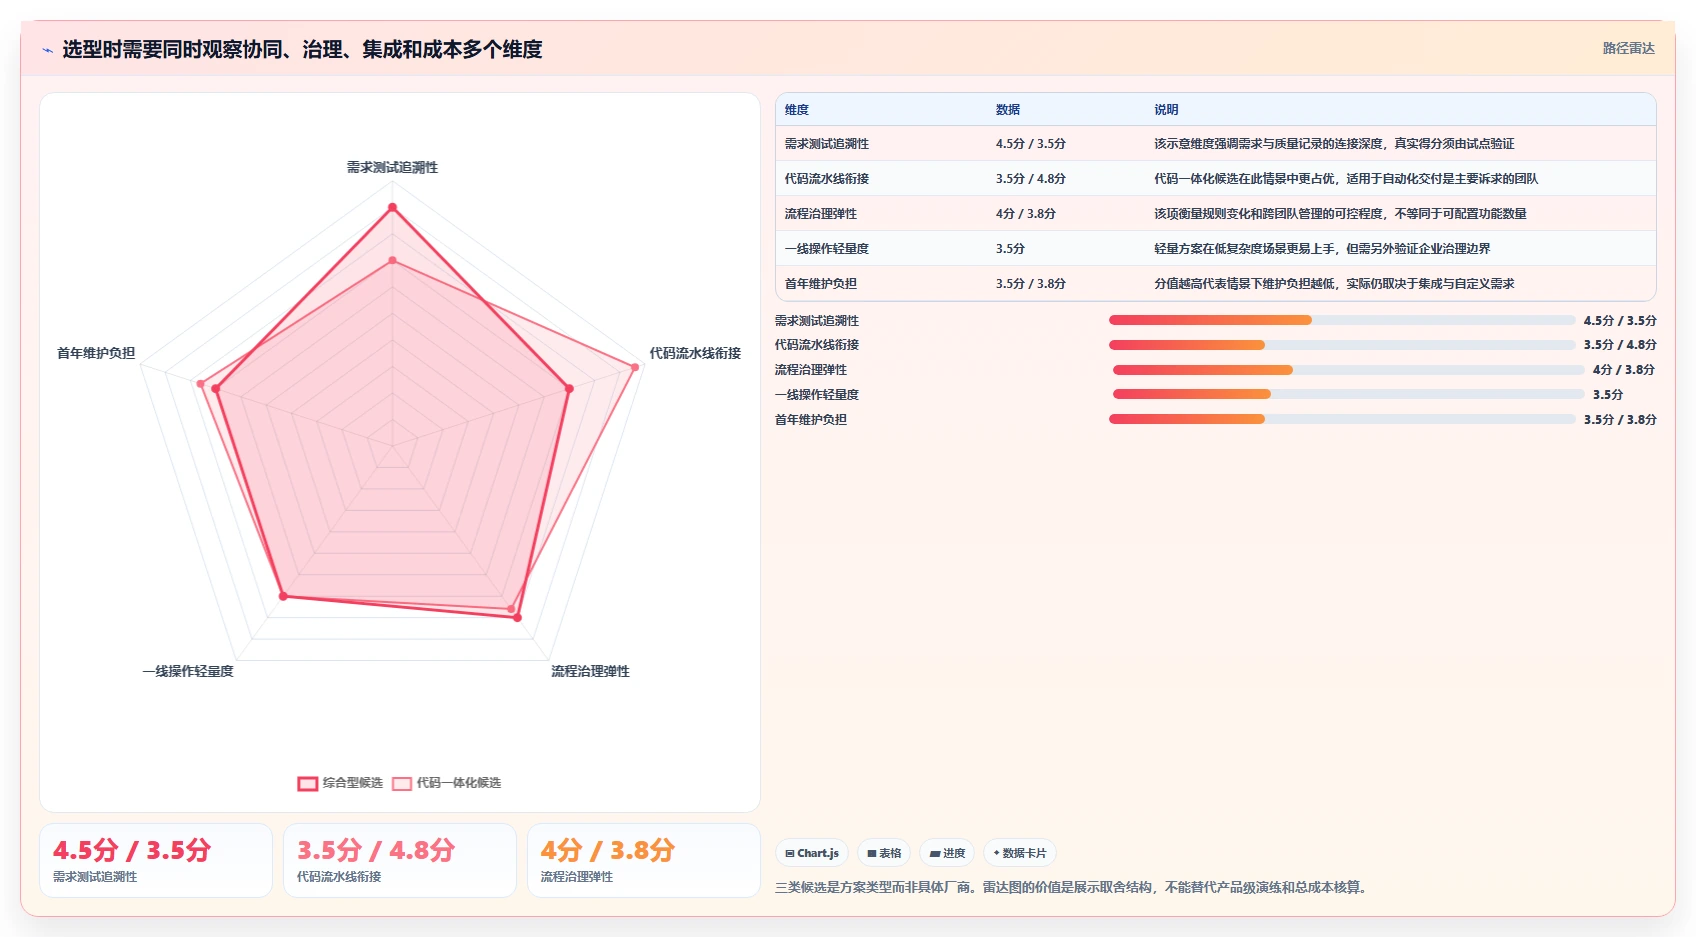Click the 代码流水线衔接 table row cell
This screenshot has width=1696, height=937.
pyautogui.click(x=827, y=179)
